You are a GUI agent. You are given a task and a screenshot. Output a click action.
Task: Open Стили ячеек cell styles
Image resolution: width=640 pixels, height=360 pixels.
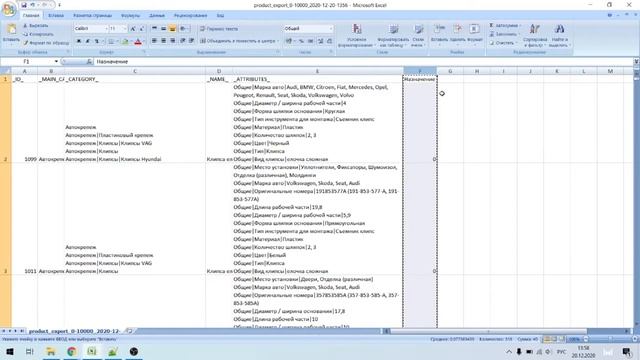418,36
